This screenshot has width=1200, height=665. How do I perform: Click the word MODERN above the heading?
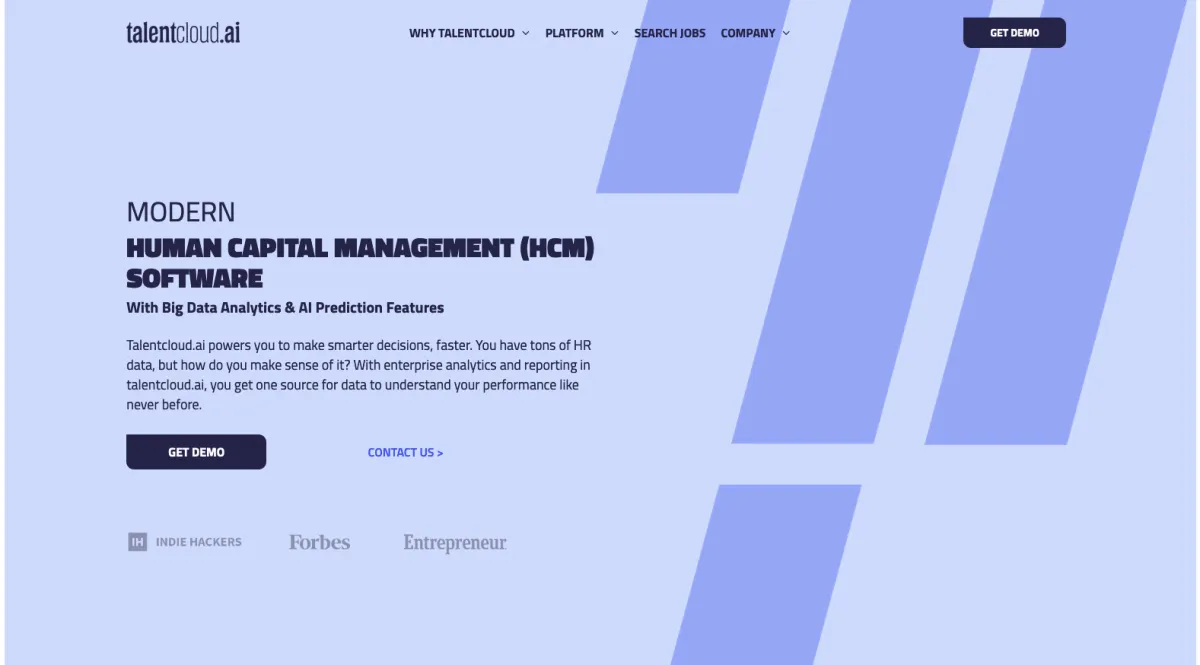point(181,212)
